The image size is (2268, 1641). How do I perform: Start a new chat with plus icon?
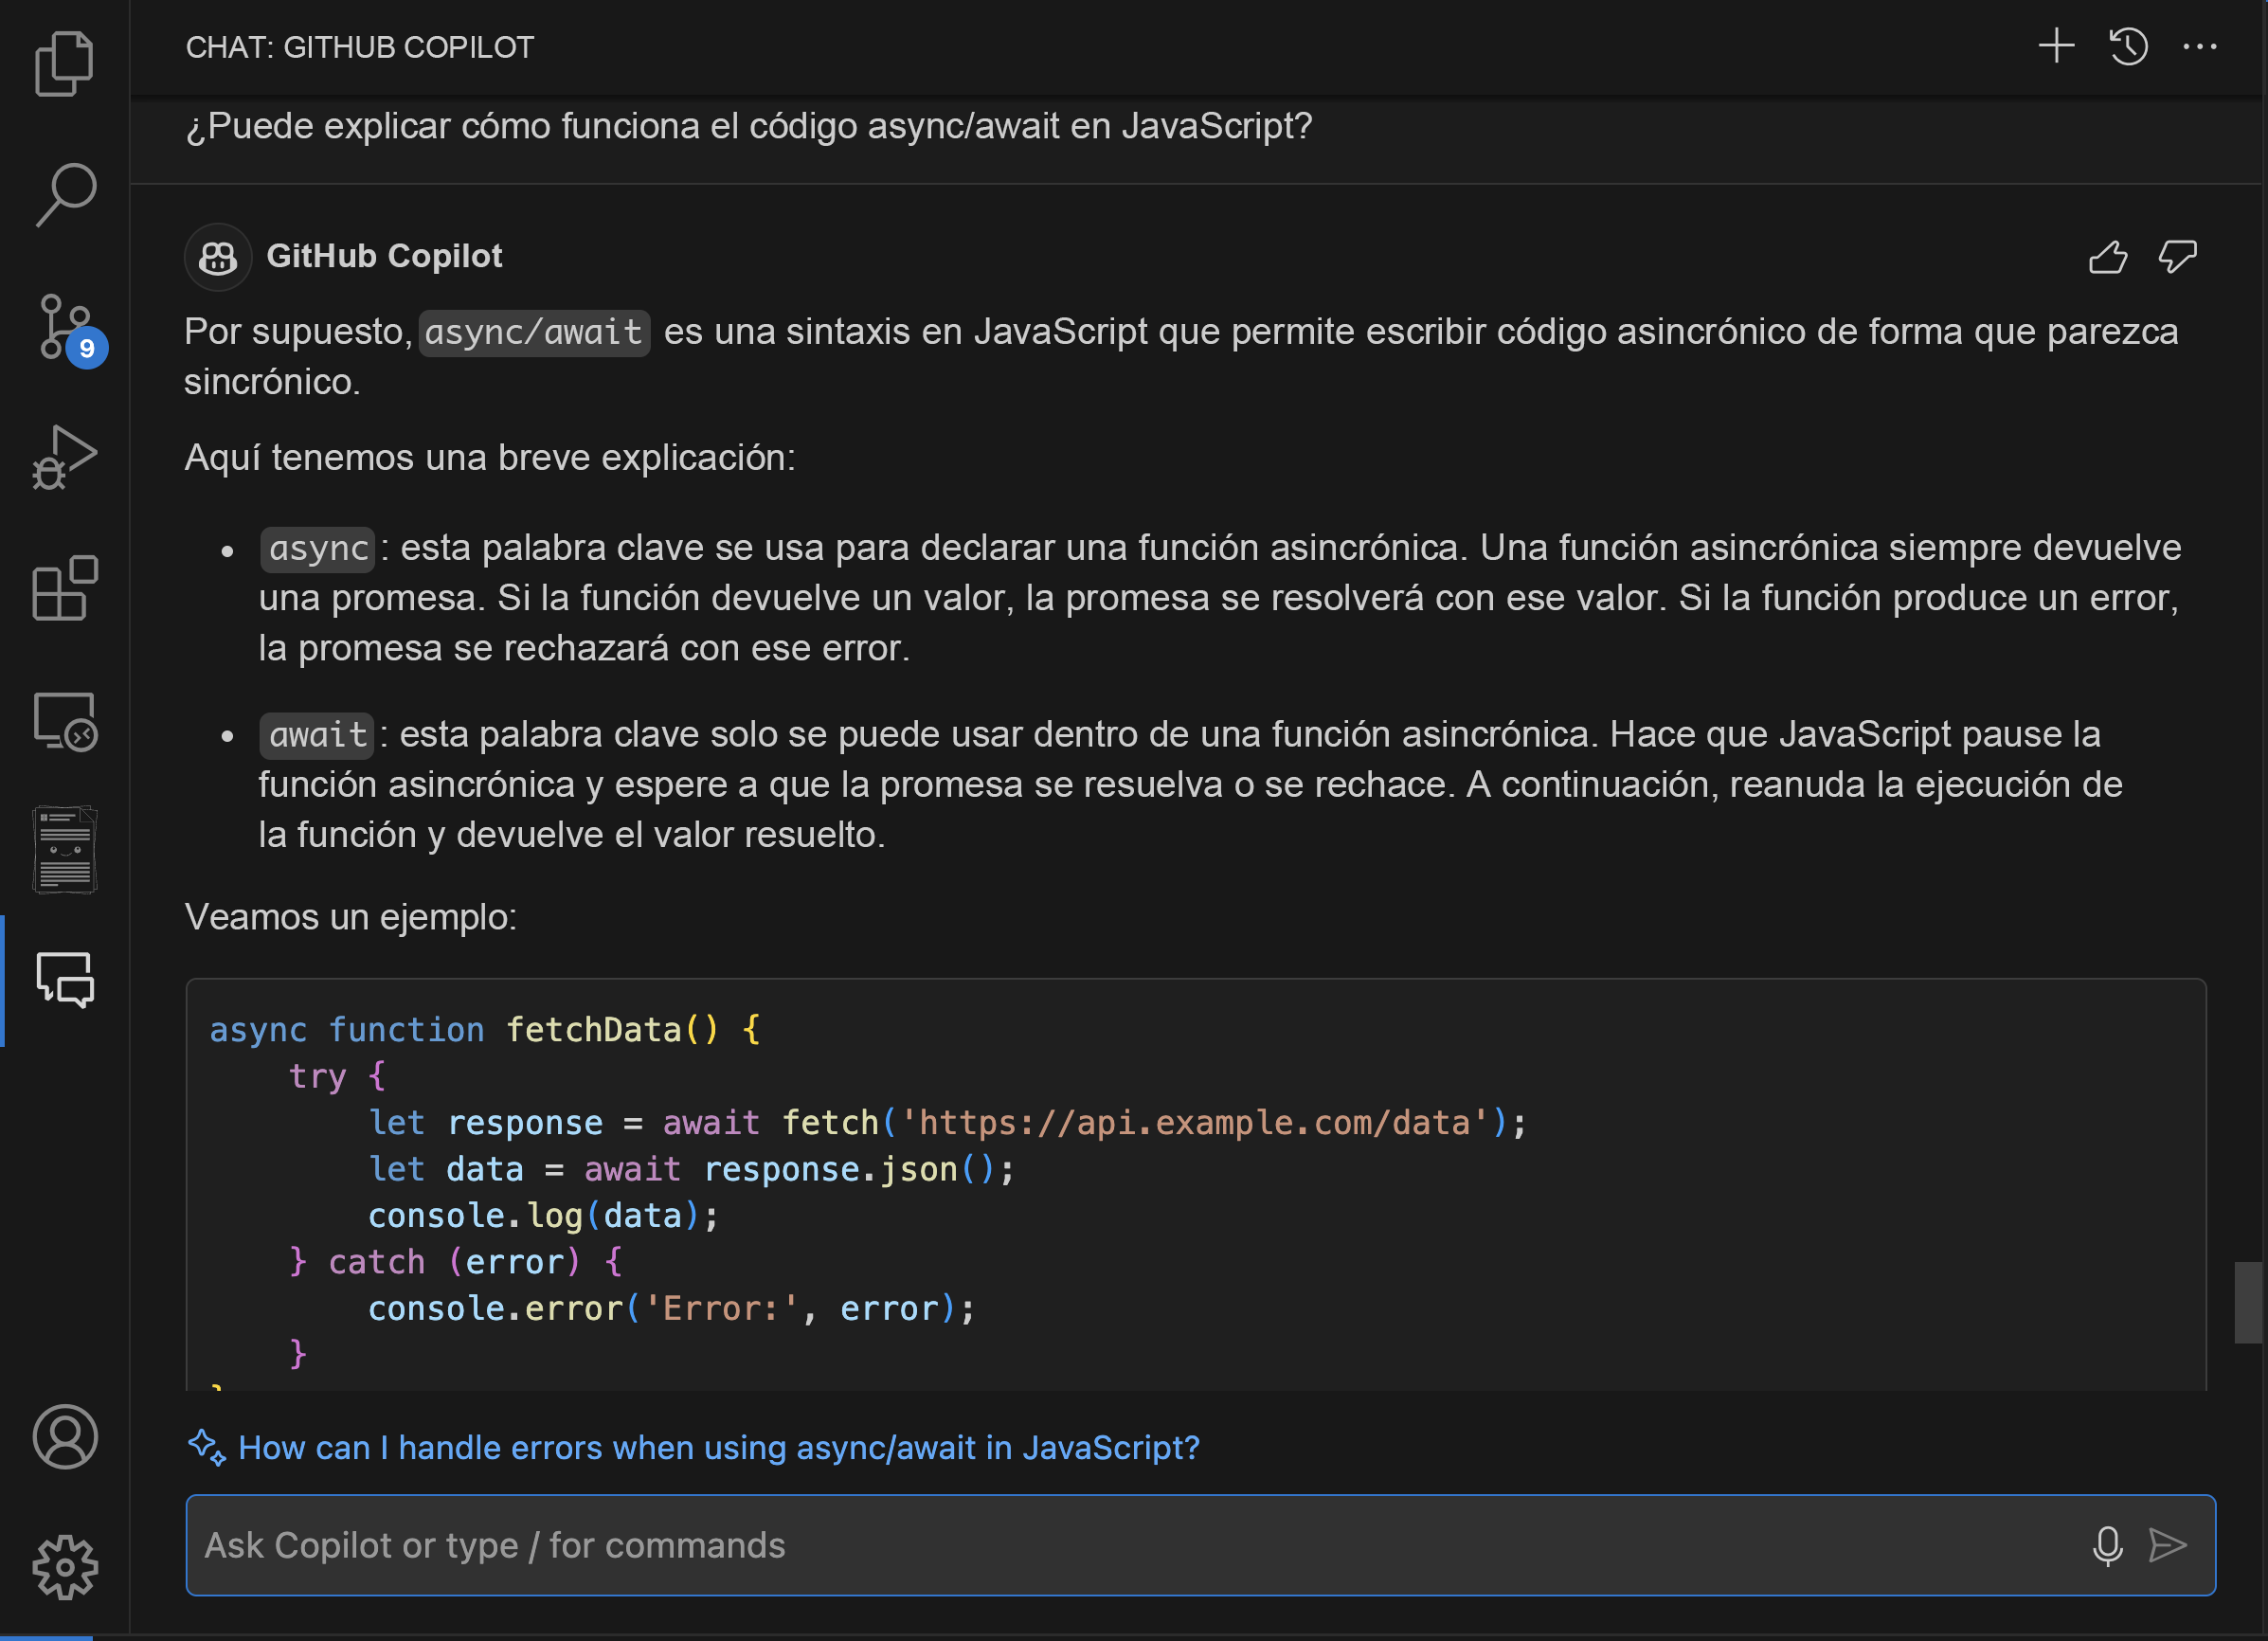2056,46
